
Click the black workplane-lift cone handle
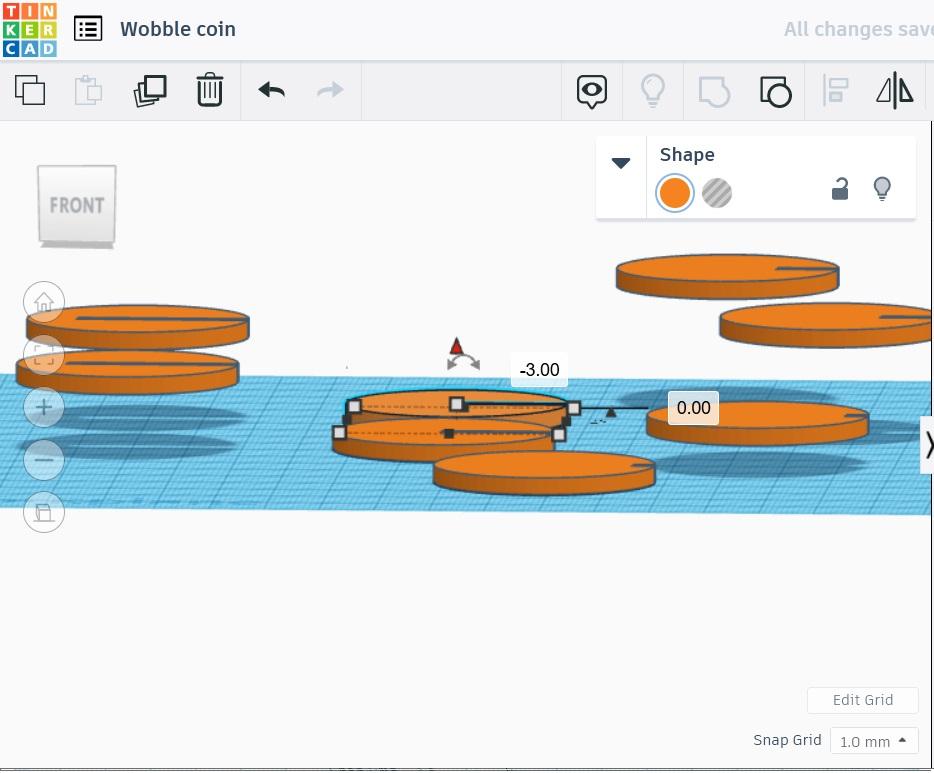coord(611,412)
